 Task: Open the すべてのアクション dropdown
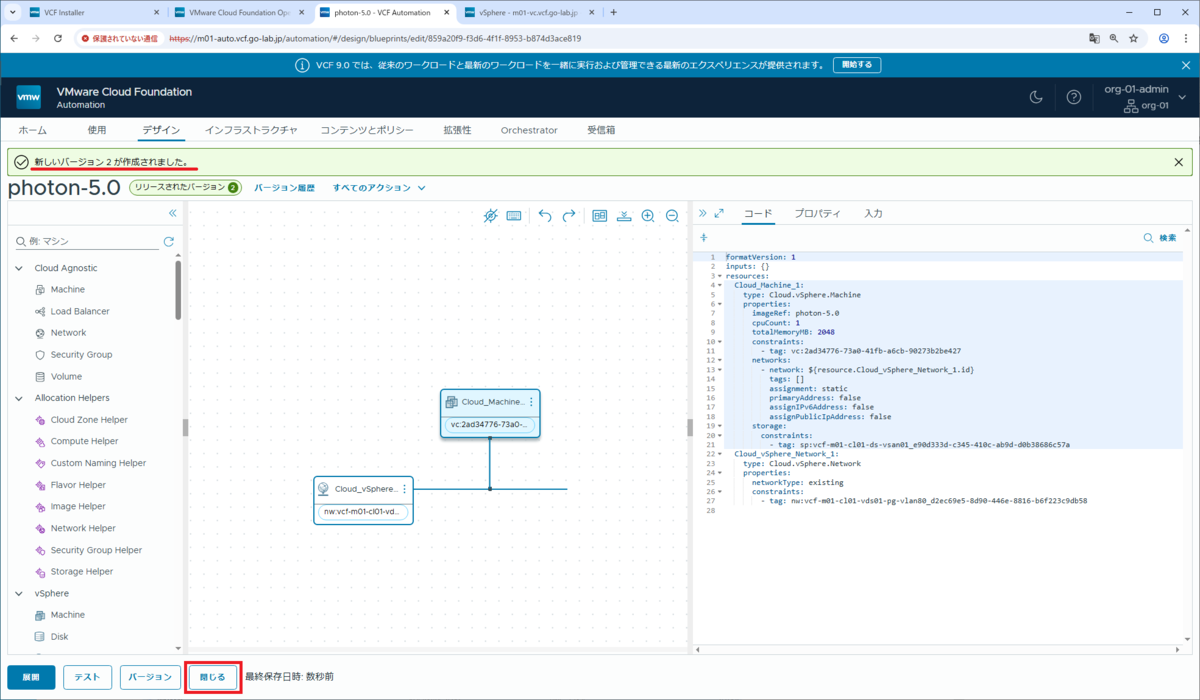coord(379,187)
